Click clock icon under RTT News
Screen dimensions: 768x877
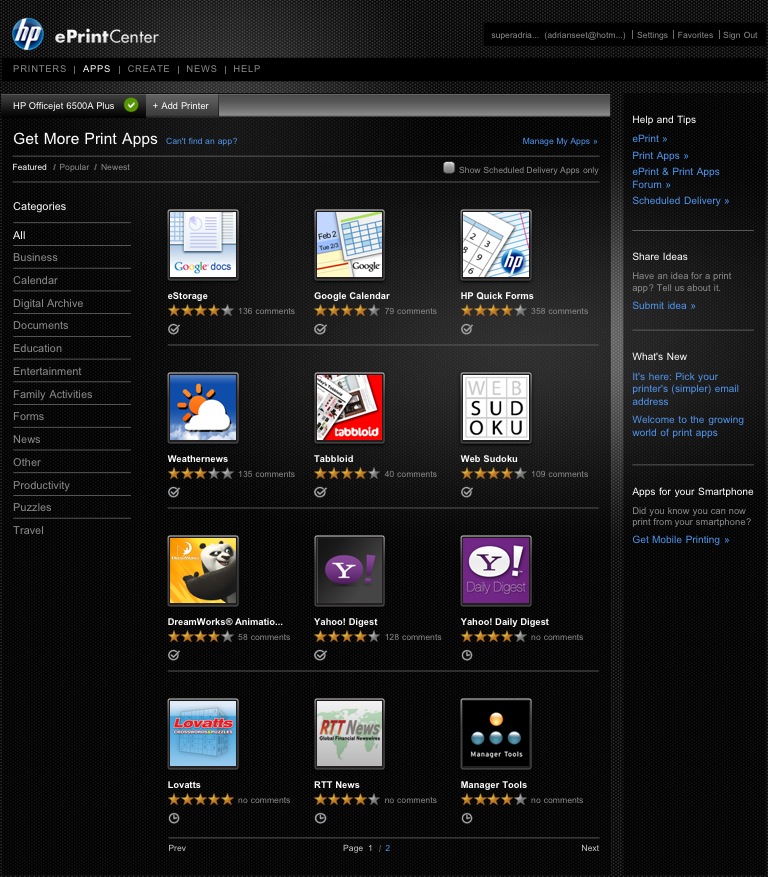coord(320,818)
